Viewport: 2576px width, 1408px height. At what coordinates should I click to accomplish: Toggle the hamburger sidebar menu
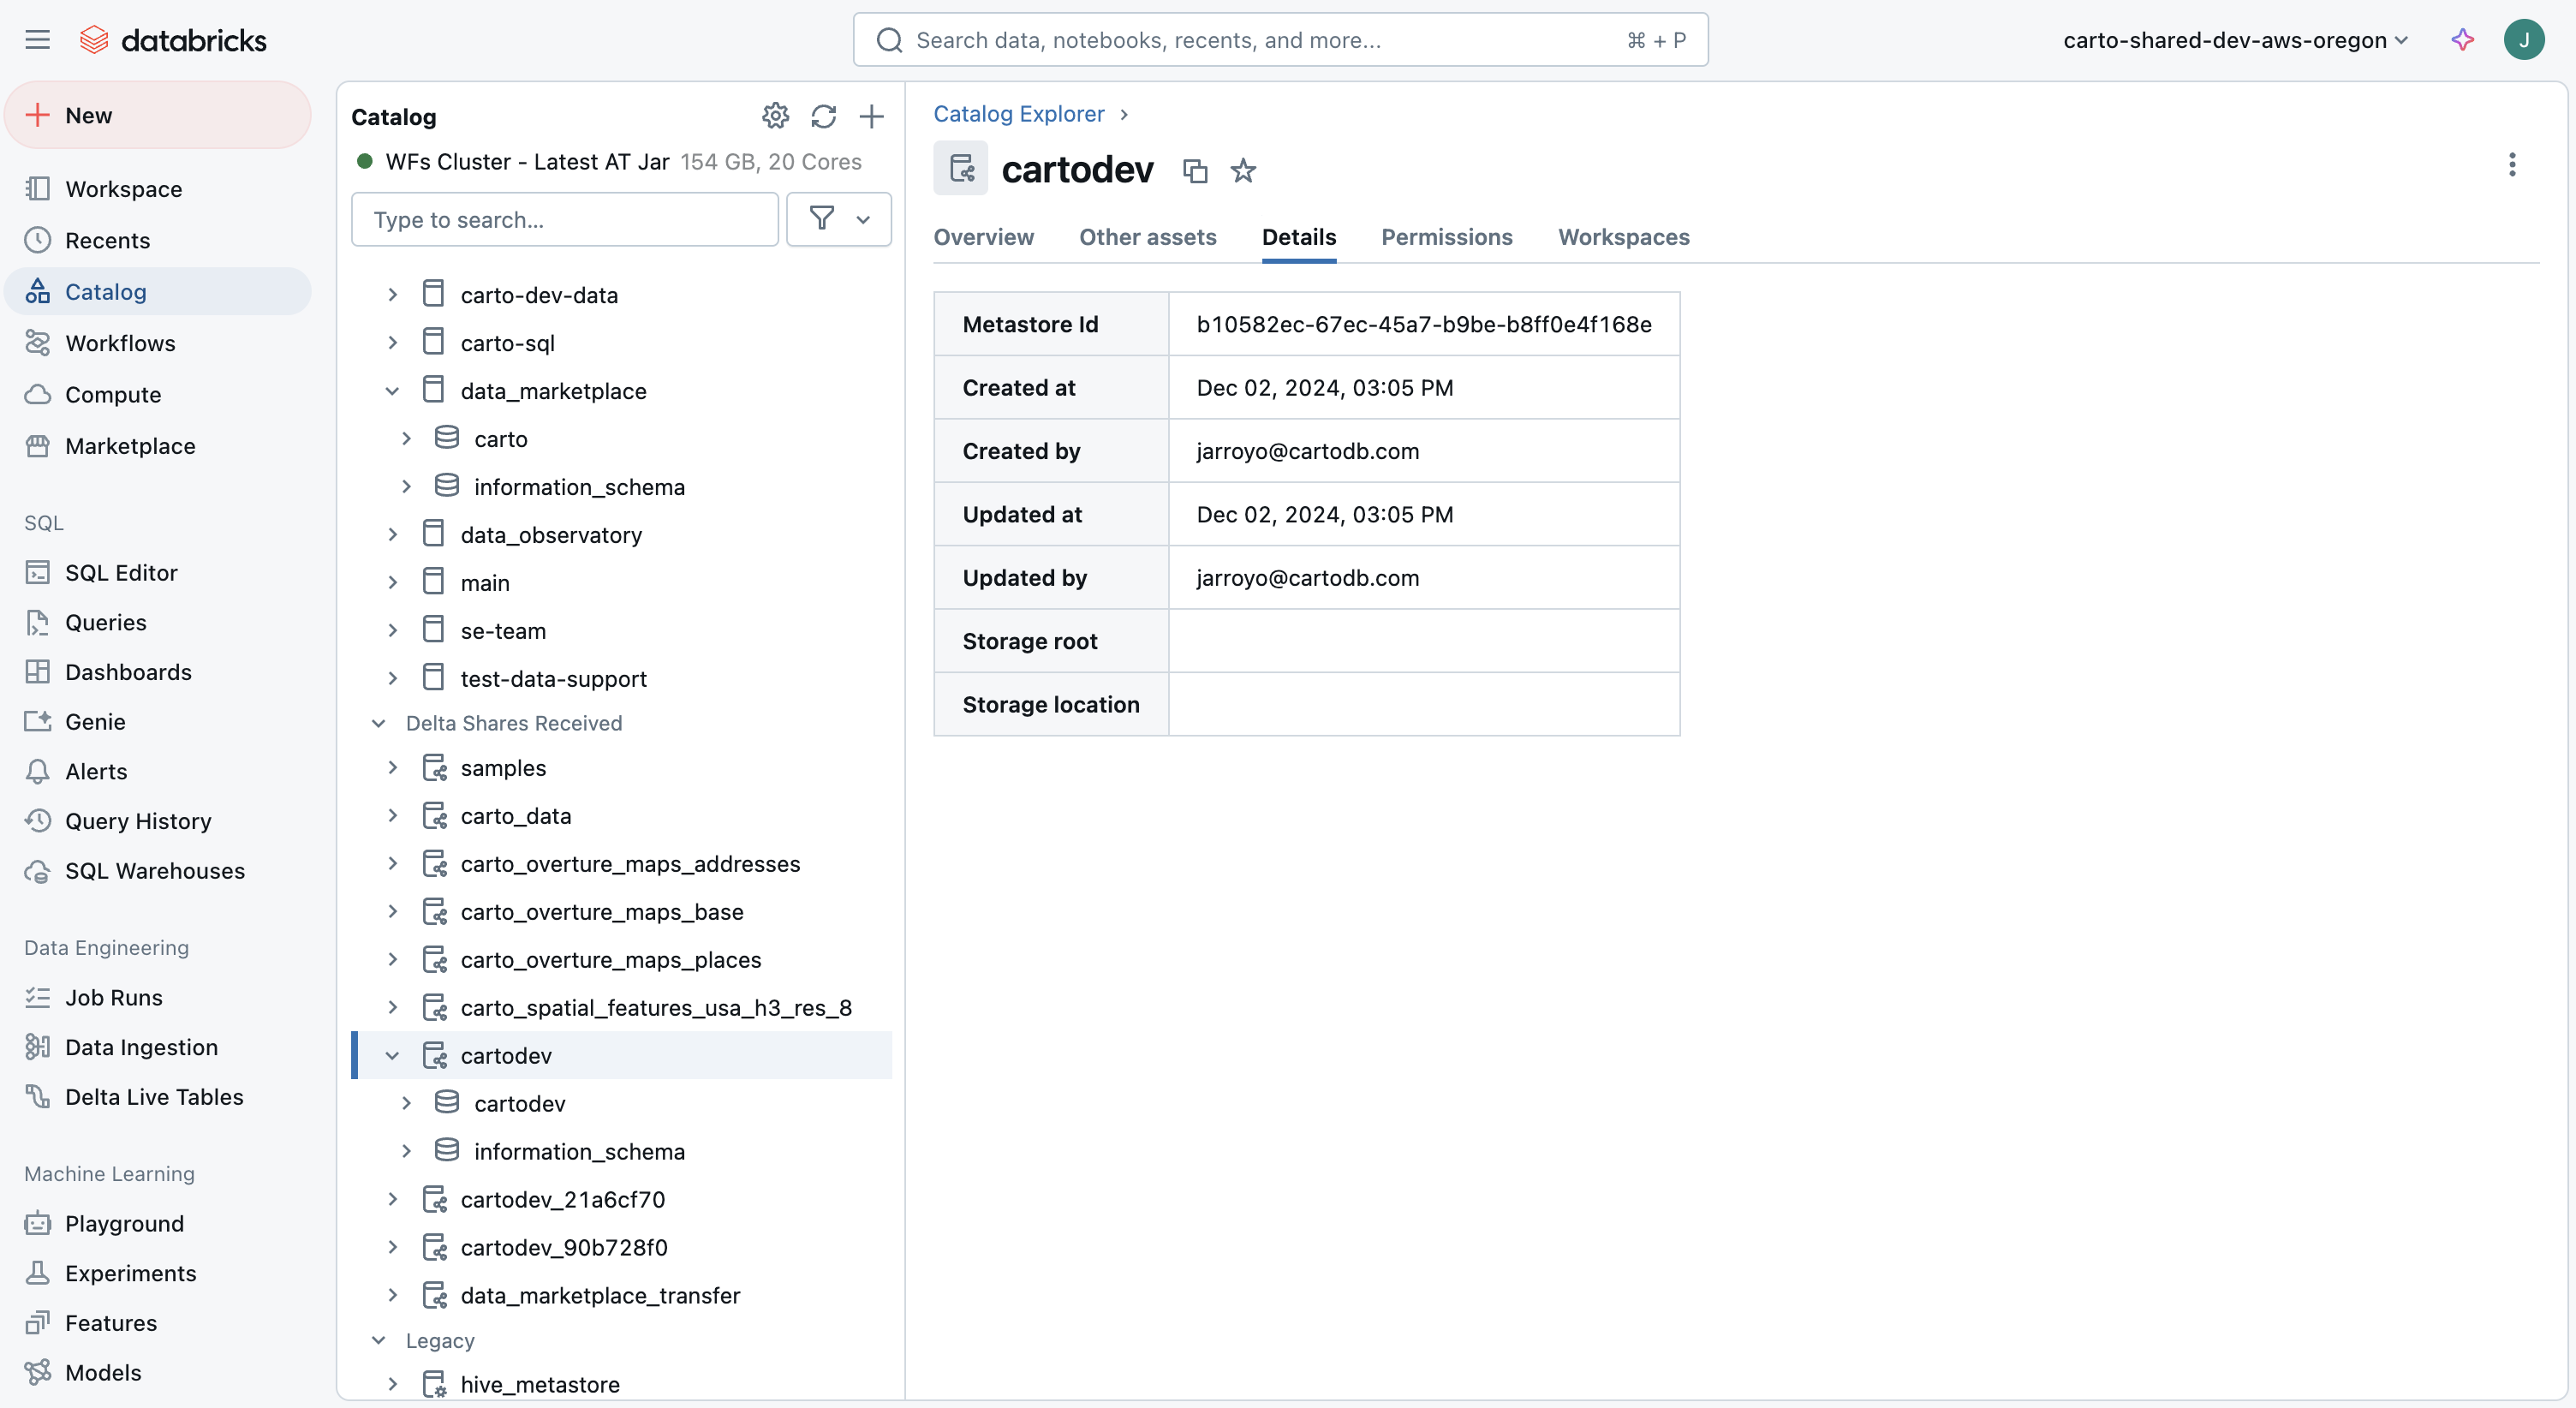pyautogui.click(x=37, y=40)
